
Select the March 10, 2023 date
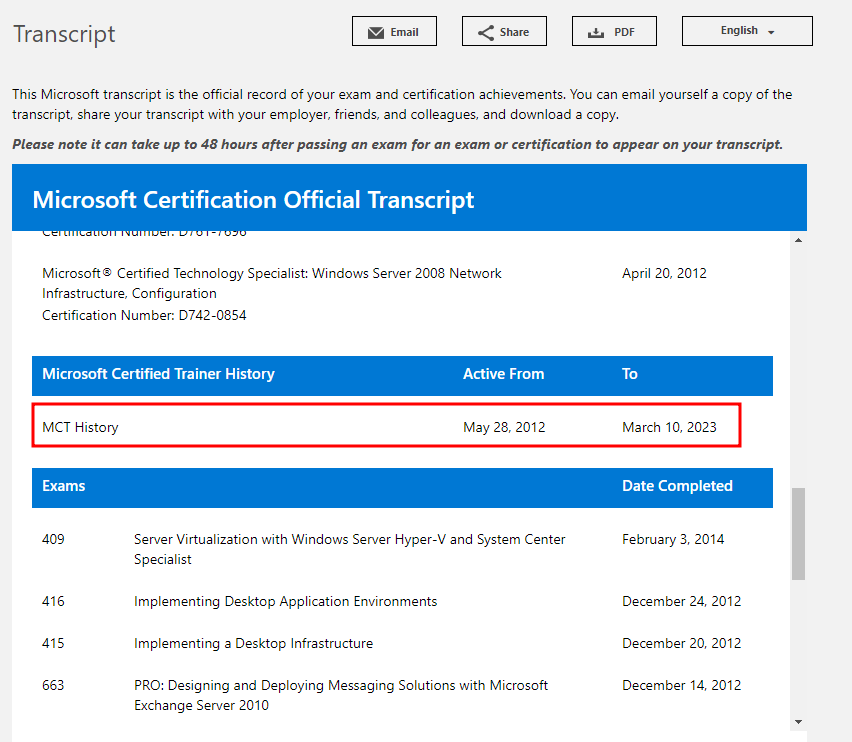669,427
